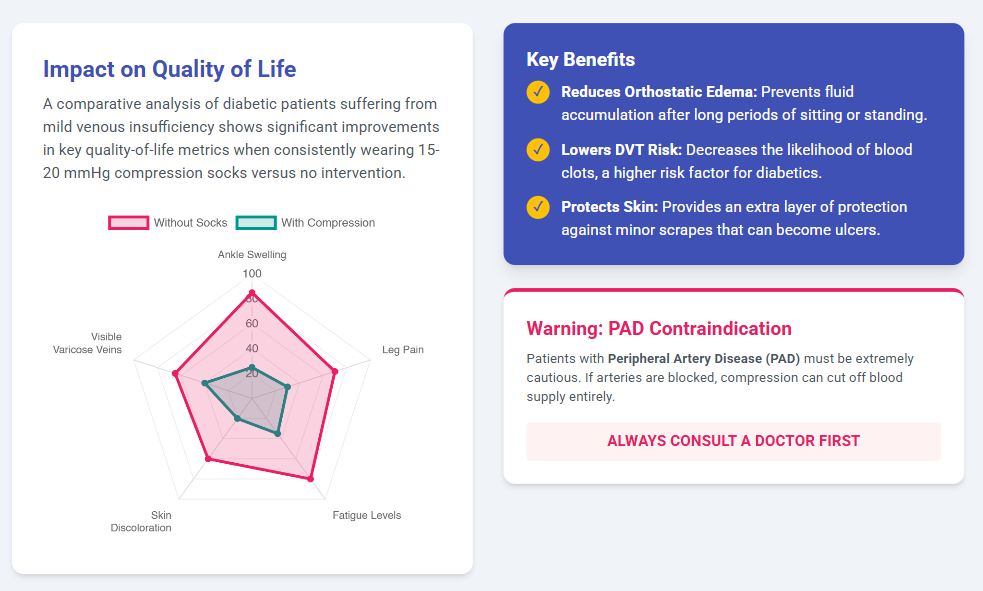Click the teal Visible Varicose Veins data point

(x=204, y=383)
